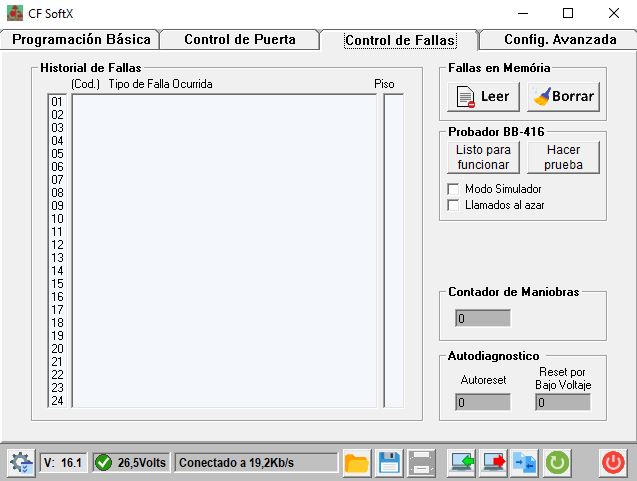Click the computer icon with green arrow
Viewport: 637px width, 481px height.
(461, 463)
